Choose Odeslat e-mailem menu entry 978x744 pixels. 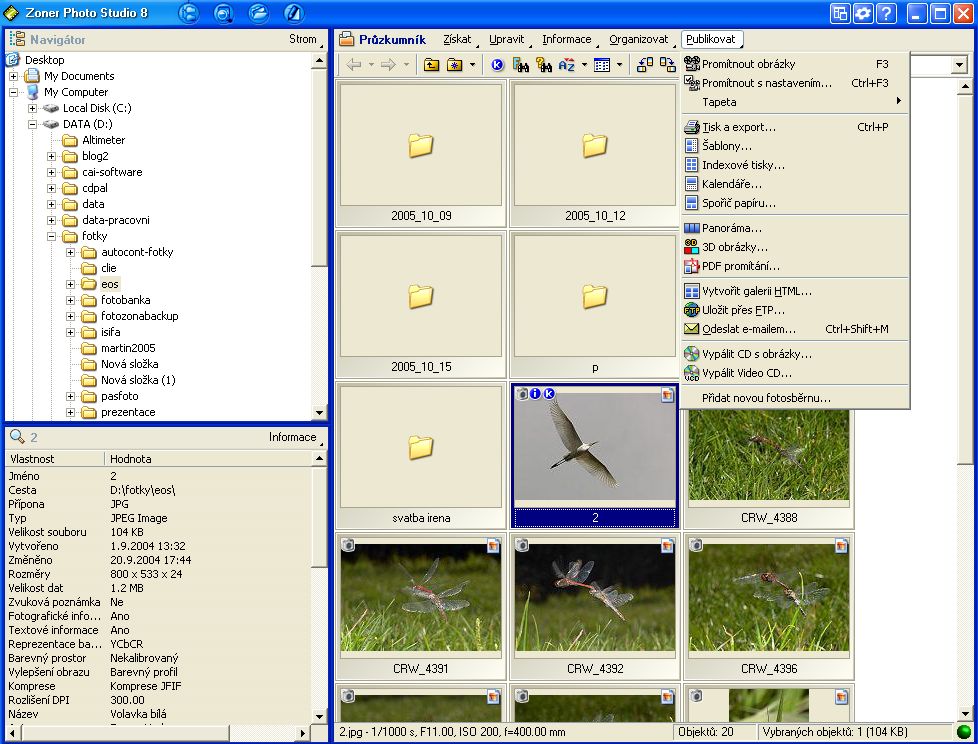coord(795,329)
